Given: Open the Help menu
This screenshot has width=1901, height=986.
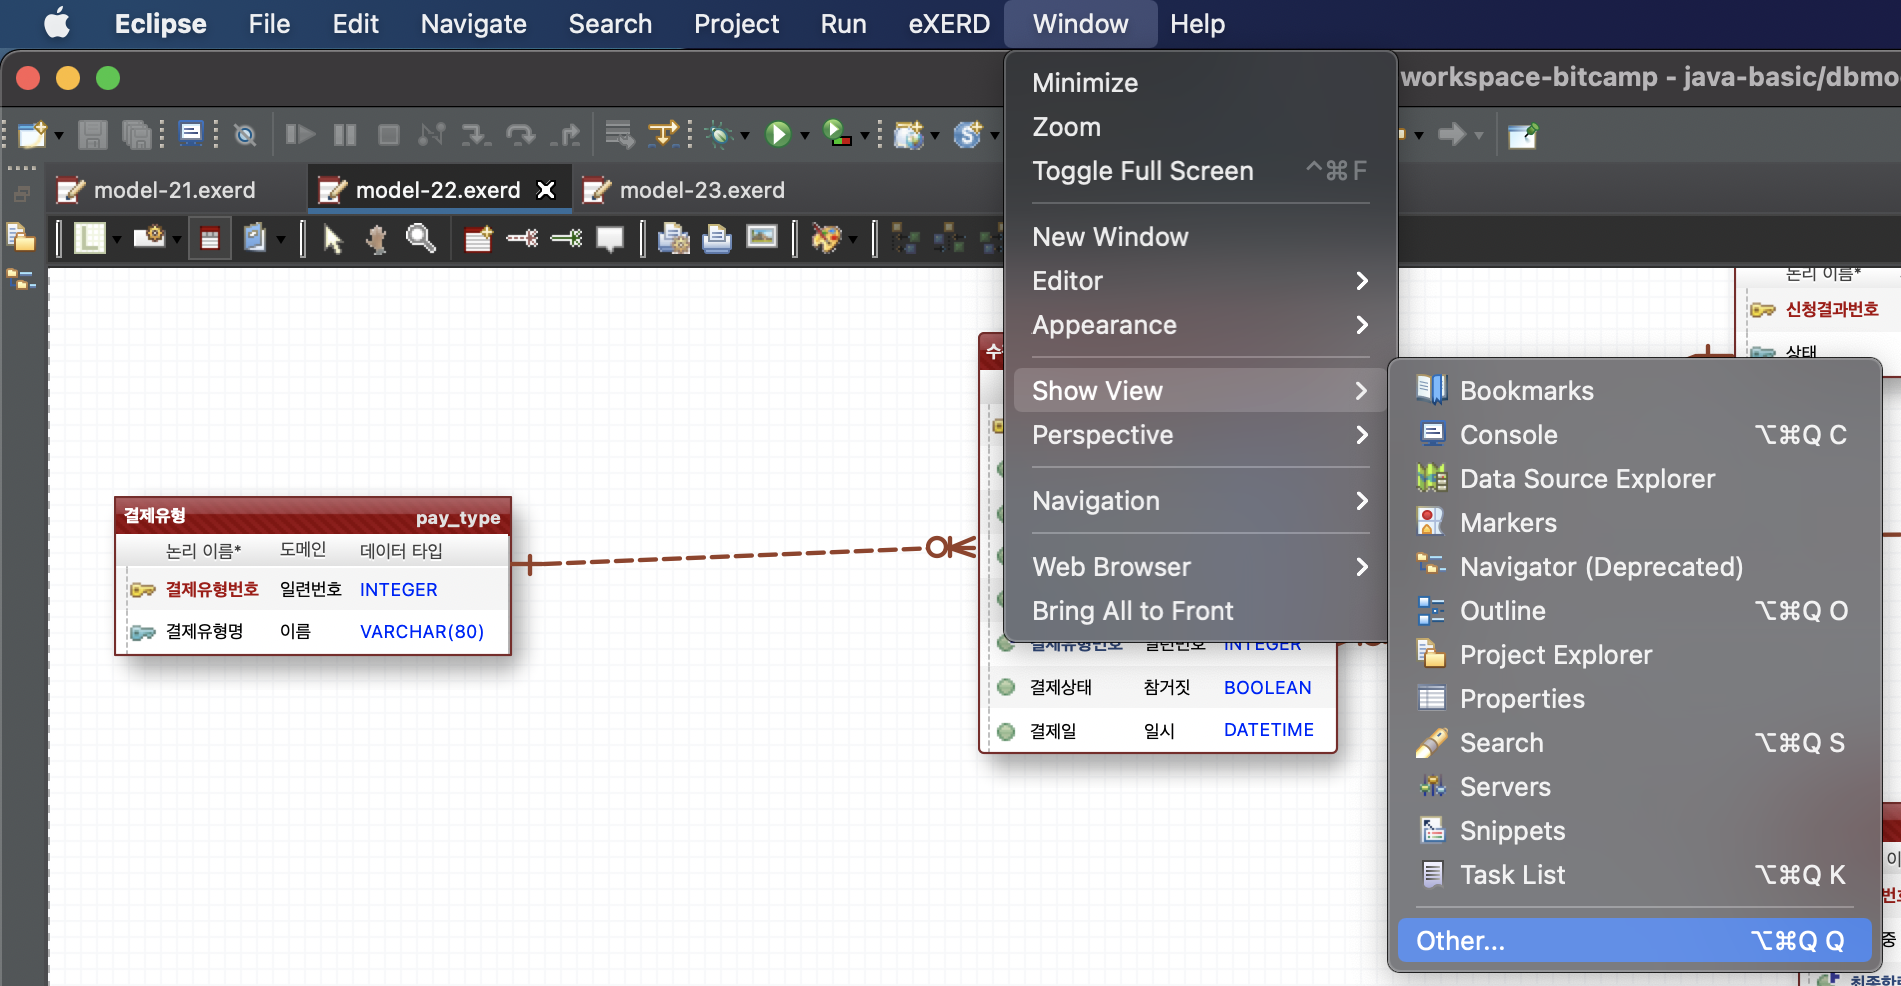Looking at the screenshot, I should click(1197, 24).
